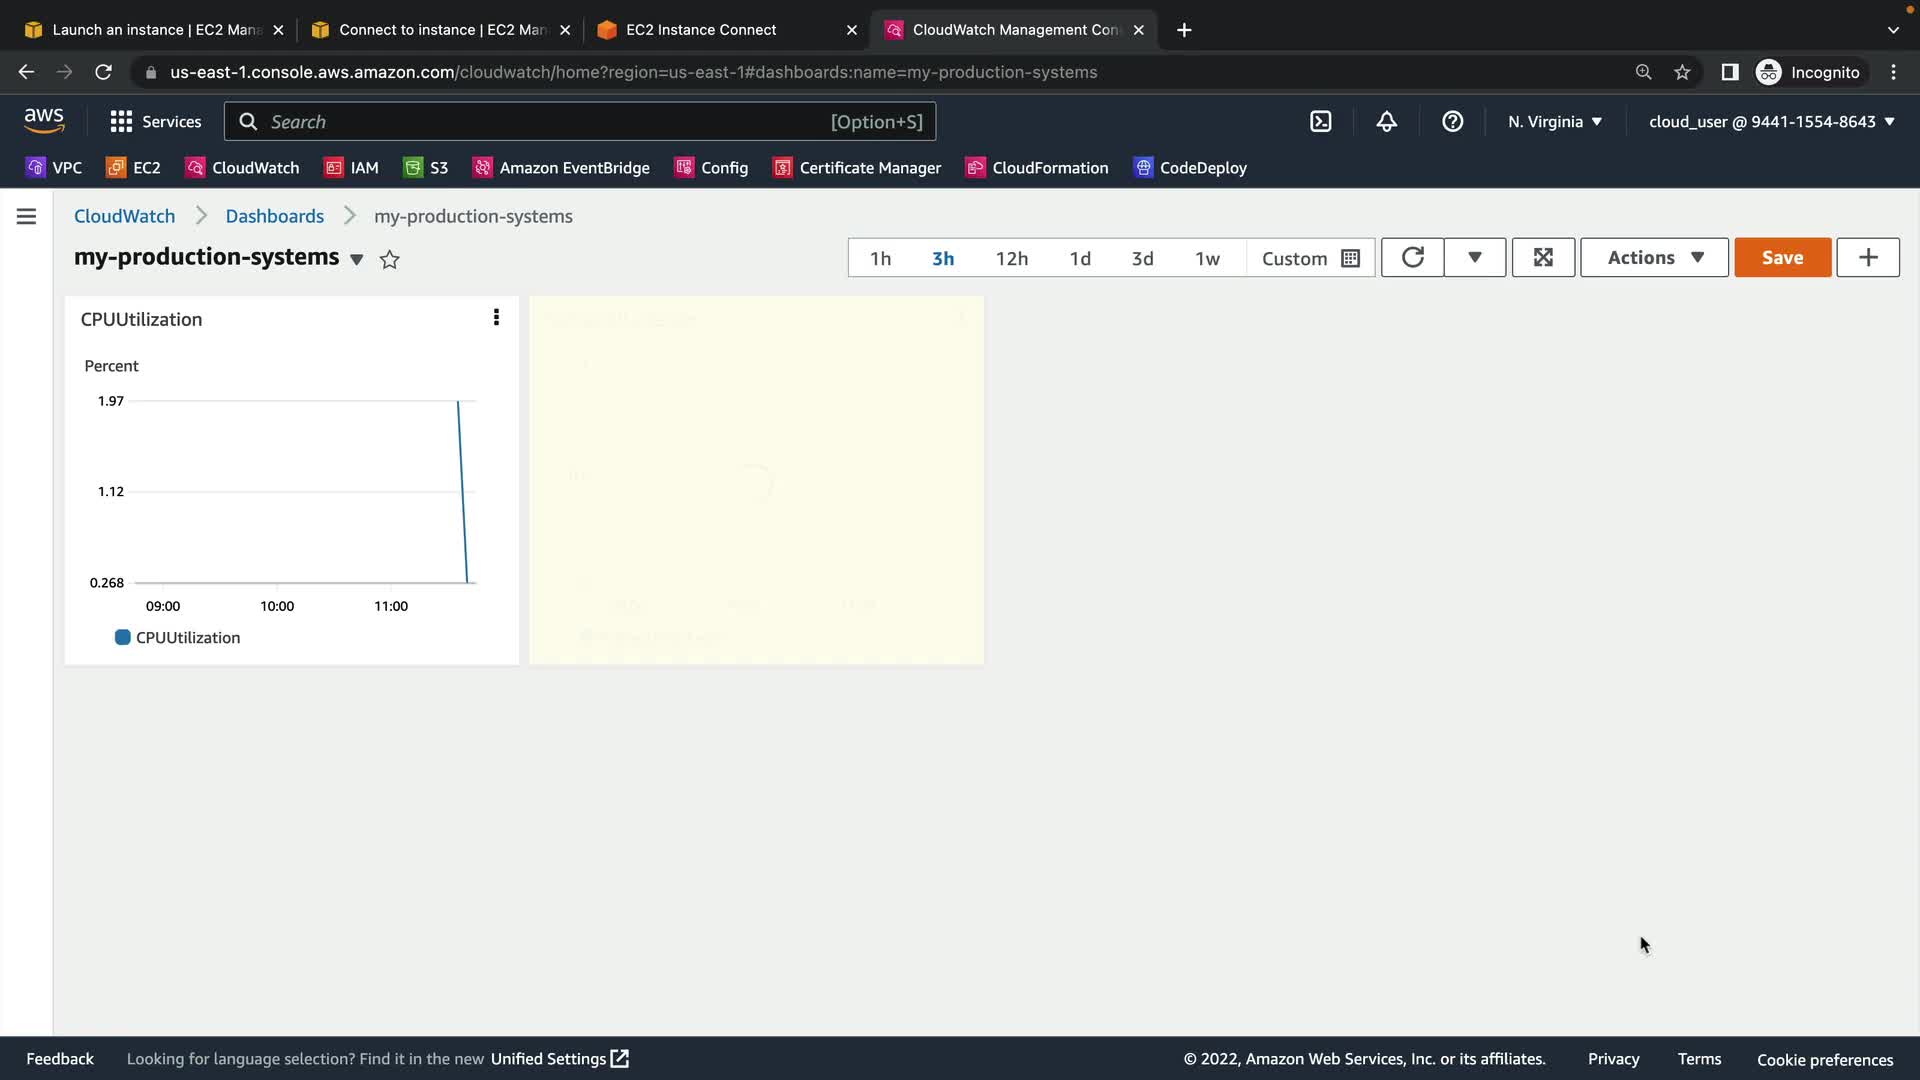The height and width of the screenshot is (1080, 1920).
Task: Open CPUUtilization widget three-dot menu
Action: click(496, 318)
